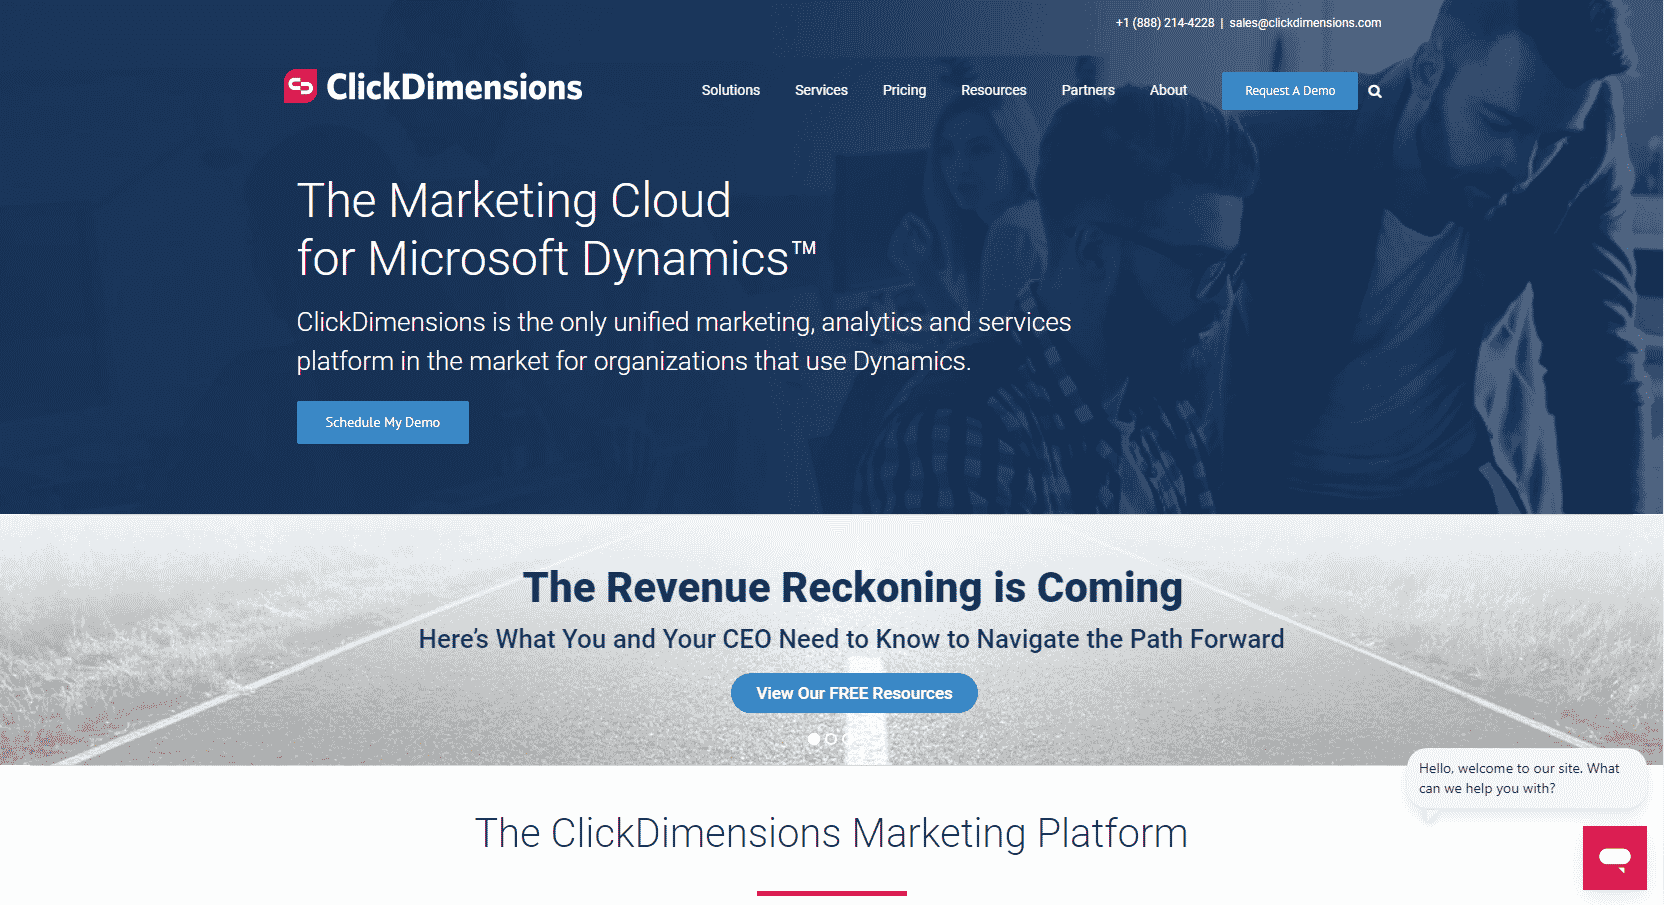Click 'The ClickDimensions Marketing Platform' heading

point(831,833)
